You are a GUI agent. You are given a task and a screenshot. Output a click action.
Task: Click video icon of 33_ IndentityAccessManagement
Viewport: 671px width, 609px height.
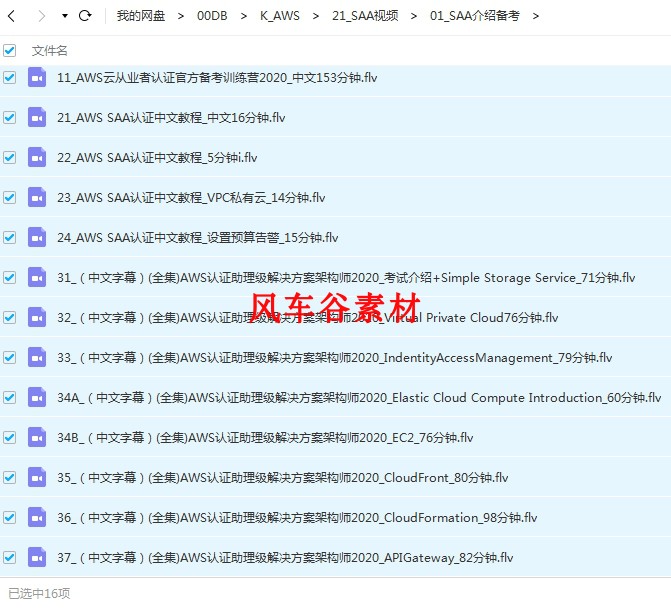pyautogui.click(x=37, y=357)
